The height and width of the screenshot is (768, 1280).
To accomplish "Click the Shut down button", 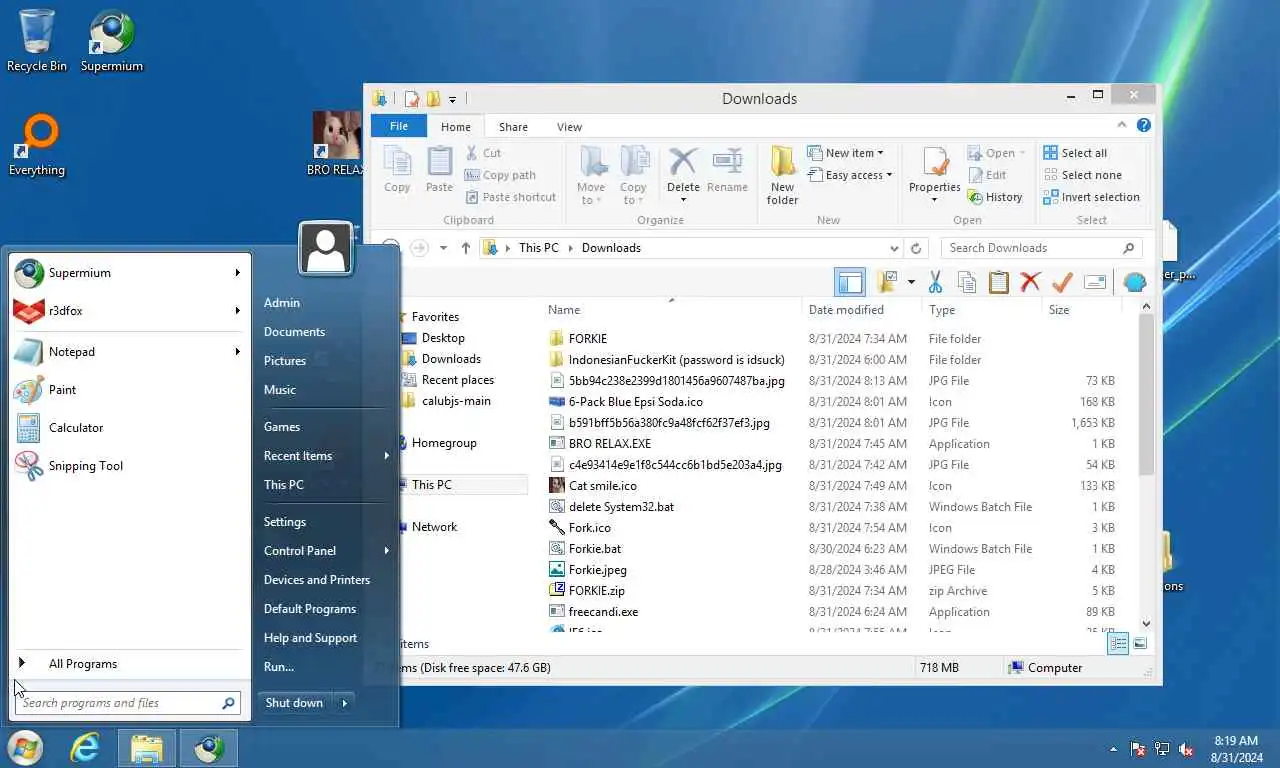I will coord(295,703).
